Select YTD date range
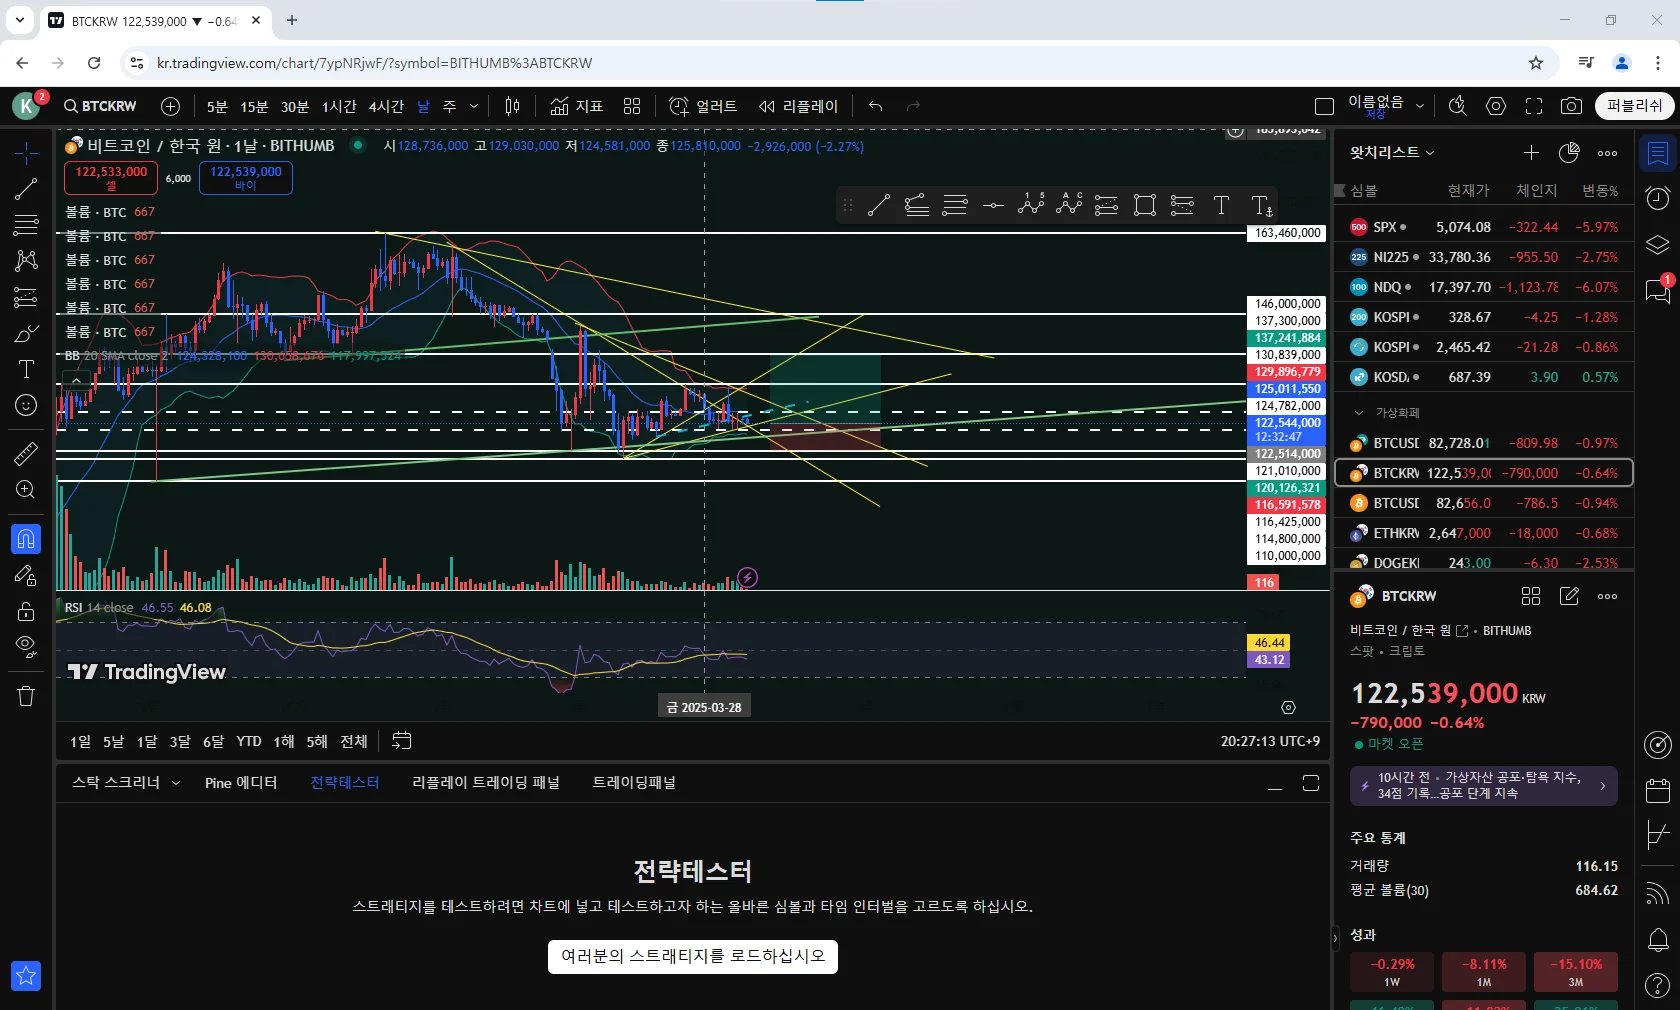The height and width of the screenshot is (1010, 1680). [x=249, y=741]
